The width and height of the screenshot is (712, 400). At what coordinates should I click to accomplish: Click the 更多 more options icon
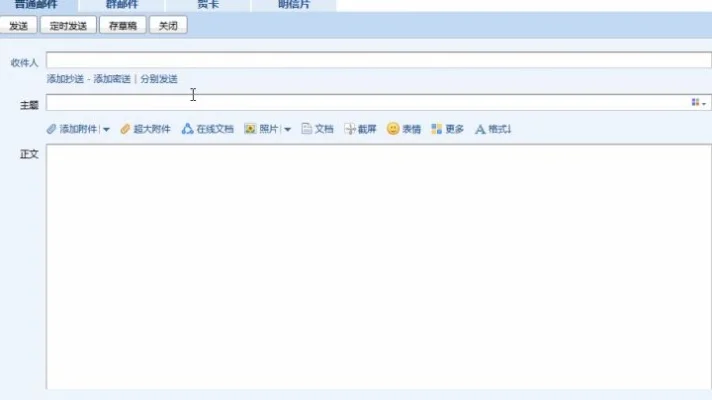point(437,129)
